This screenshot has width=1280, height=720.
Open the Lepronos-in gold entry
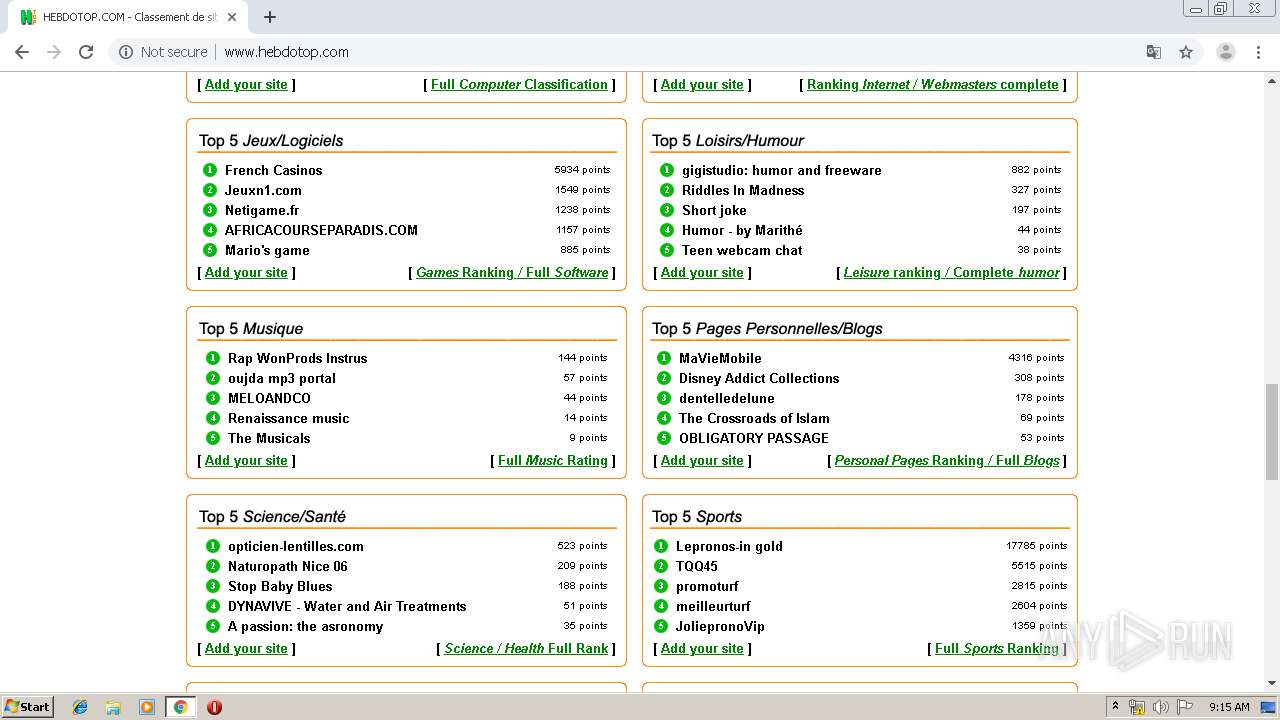coord(729,546)
